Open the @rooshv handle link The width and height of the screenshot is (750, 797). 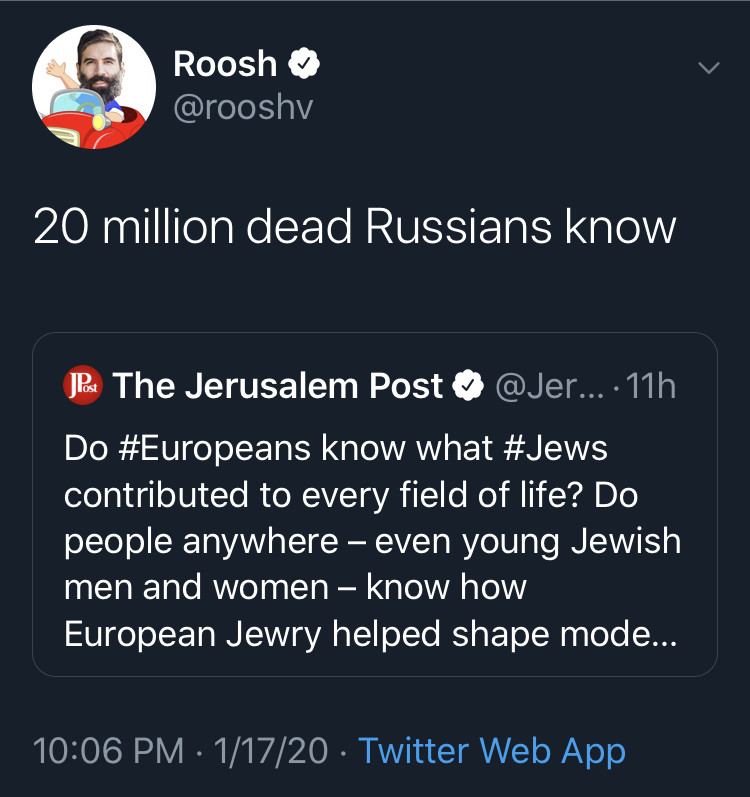[243, 107]
